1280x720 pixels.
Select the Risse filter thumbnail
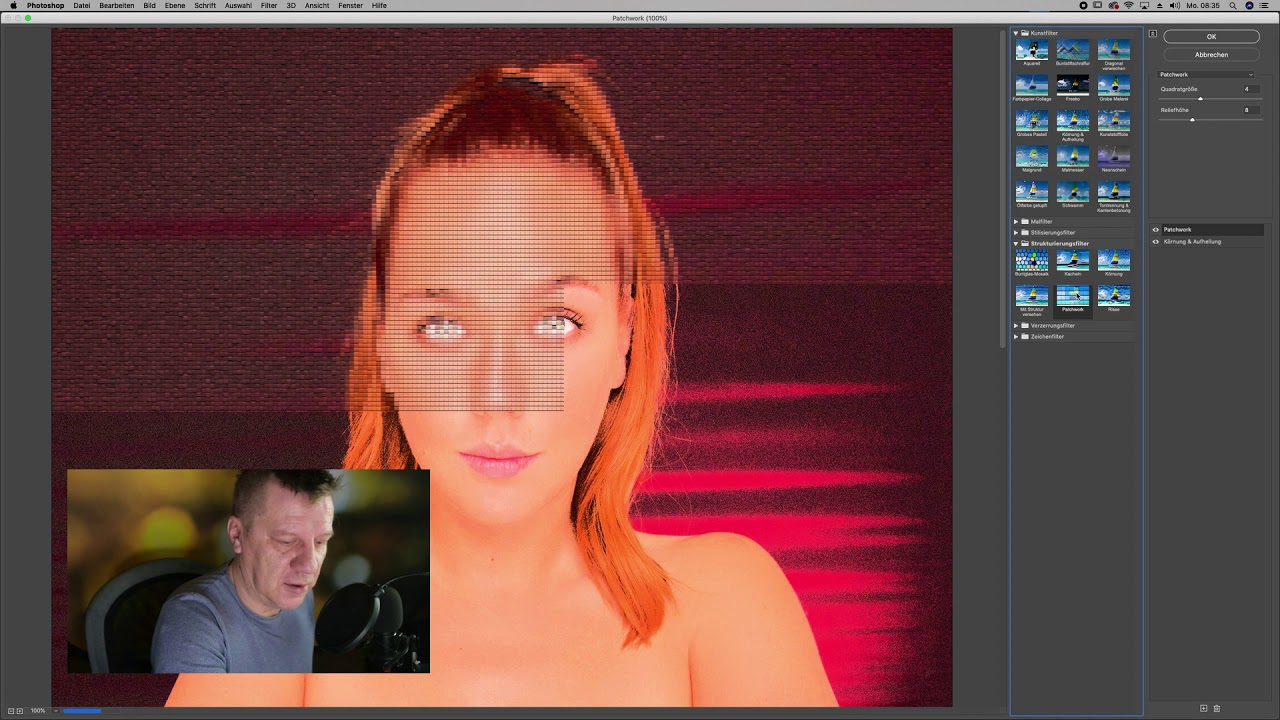(1114, 296)
